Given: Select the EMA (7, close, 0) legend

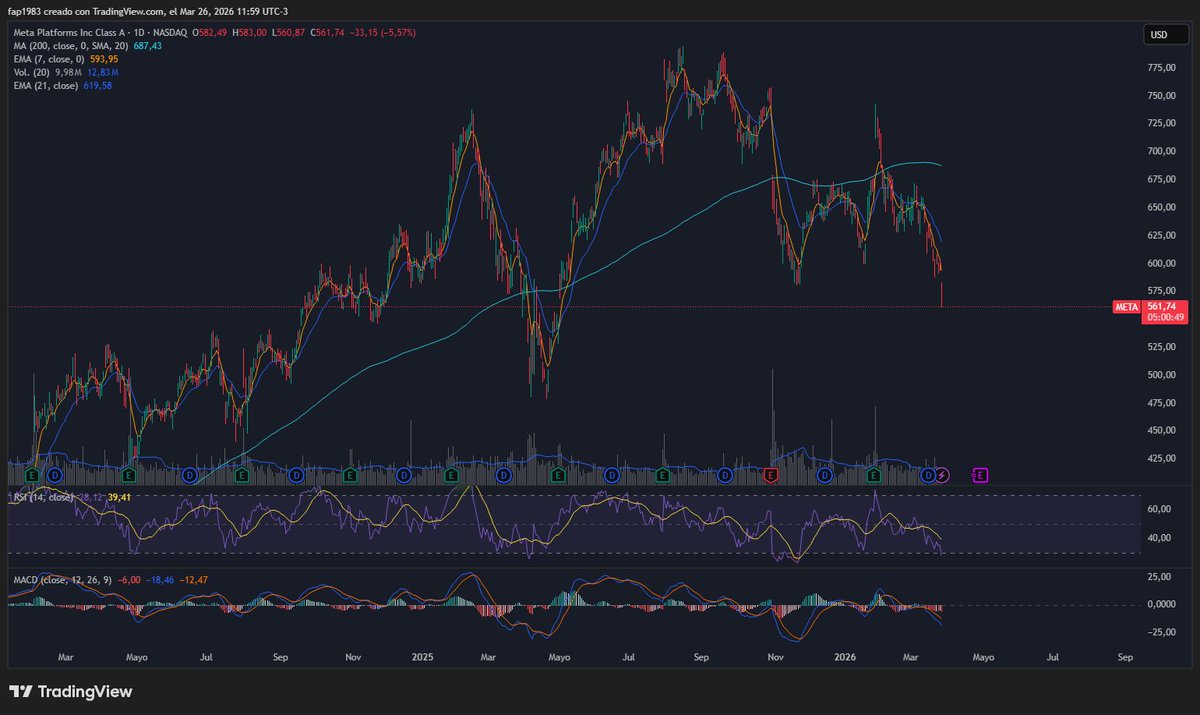Looking at the screenshot, I should pyautogui.click(x=49, y=59).
